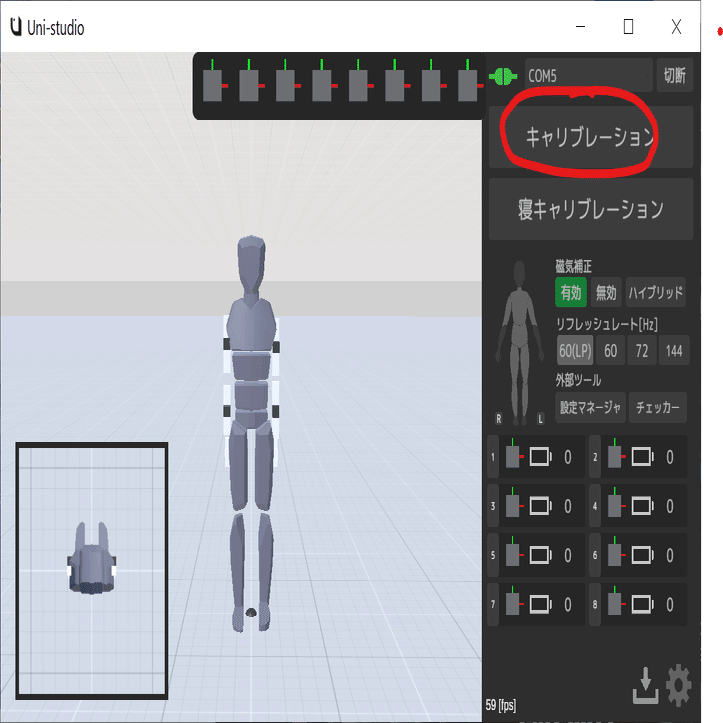The height and width of the screenshot is (723, 723).
Task: Open the 設定マネージャ external tool
Action: (x=590, y=407)
